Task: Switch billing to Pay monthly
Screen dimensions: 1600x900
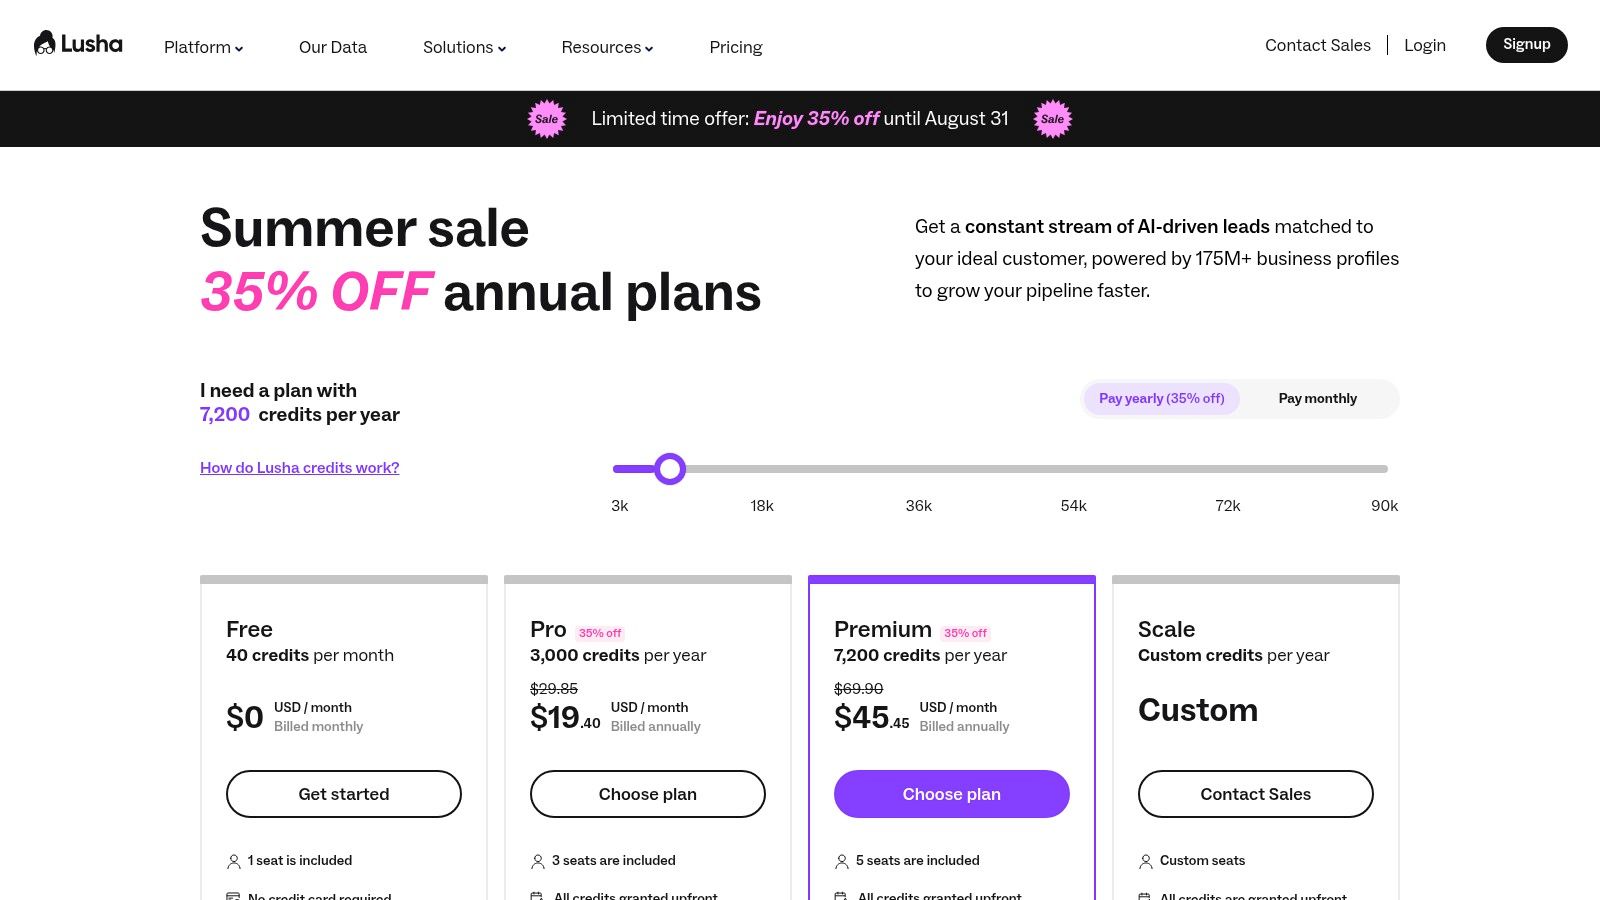Action: tap(1318, 398)
